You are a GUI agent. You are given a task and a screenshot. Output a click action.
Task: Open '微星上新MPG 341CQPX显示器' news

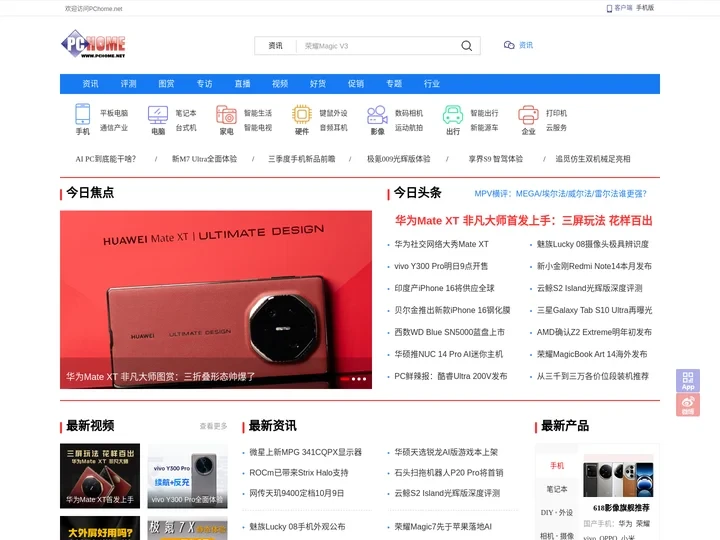point(305,452)
